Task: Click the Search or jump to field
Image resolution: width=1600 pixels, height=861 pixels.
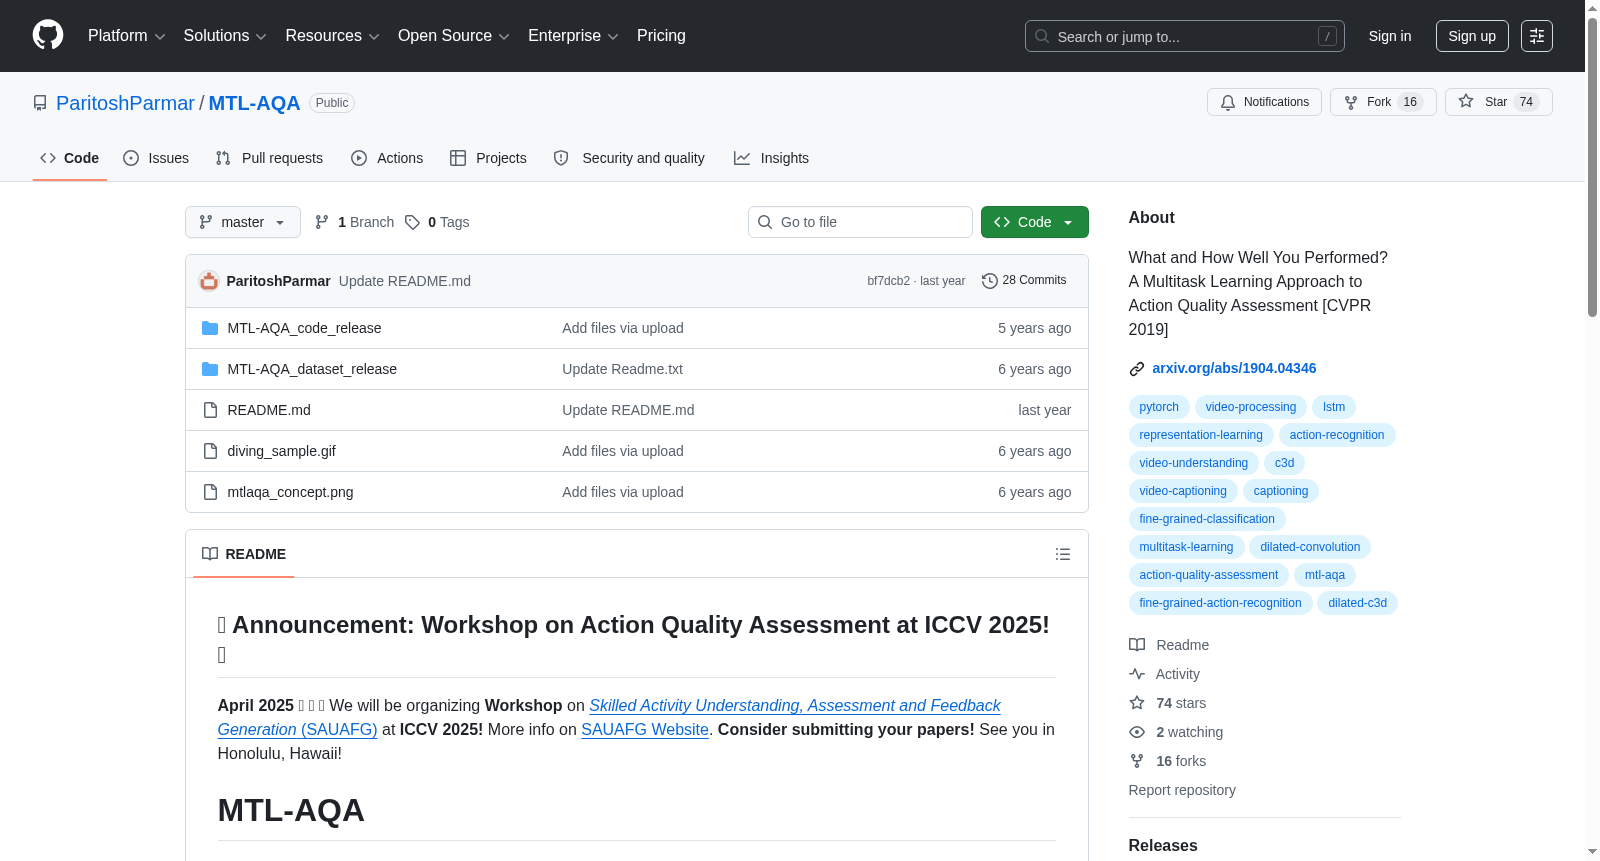Action: pyautogui.click(x=1185, y=36)
